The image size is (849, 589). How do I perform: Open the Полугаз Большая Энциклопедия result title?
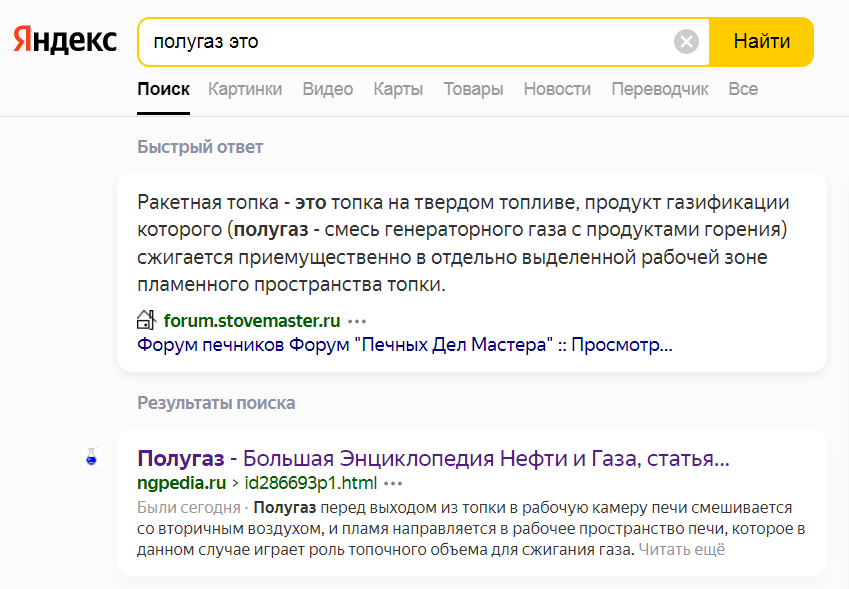433,459
